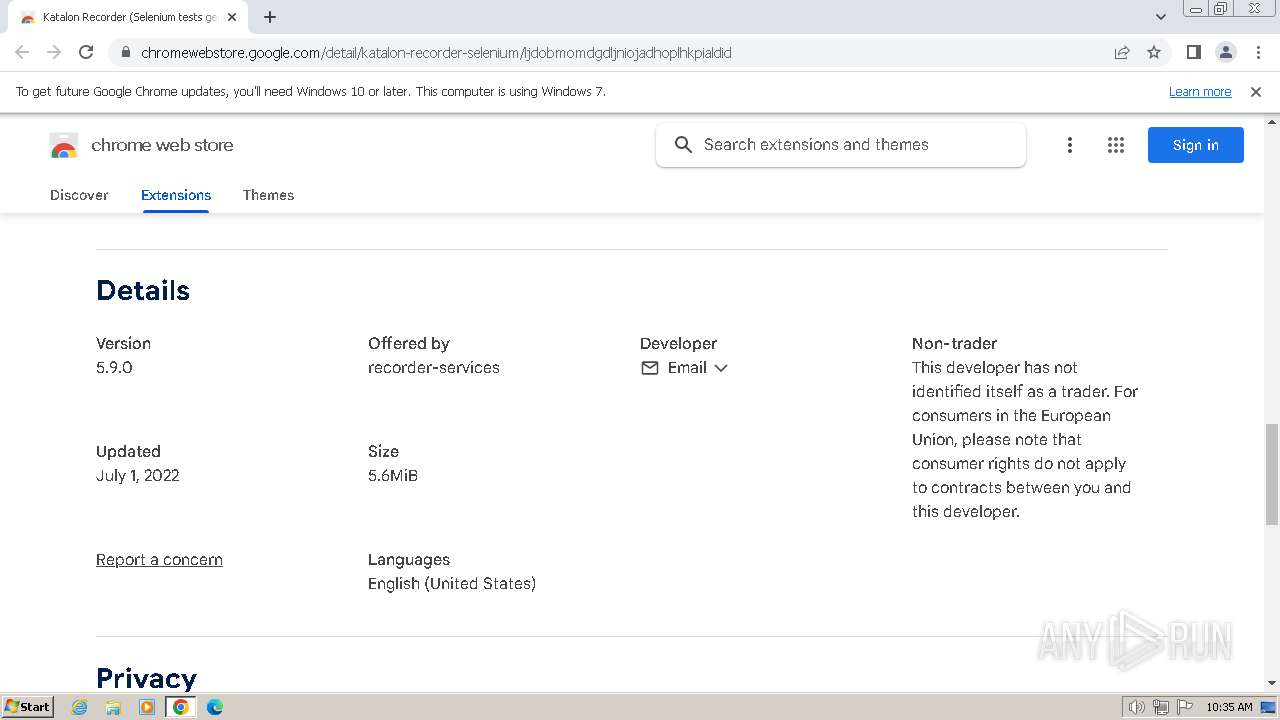The image size is (1280, 720).
Task: Switch to the Themes tab
Action: [x=268, y=195]
